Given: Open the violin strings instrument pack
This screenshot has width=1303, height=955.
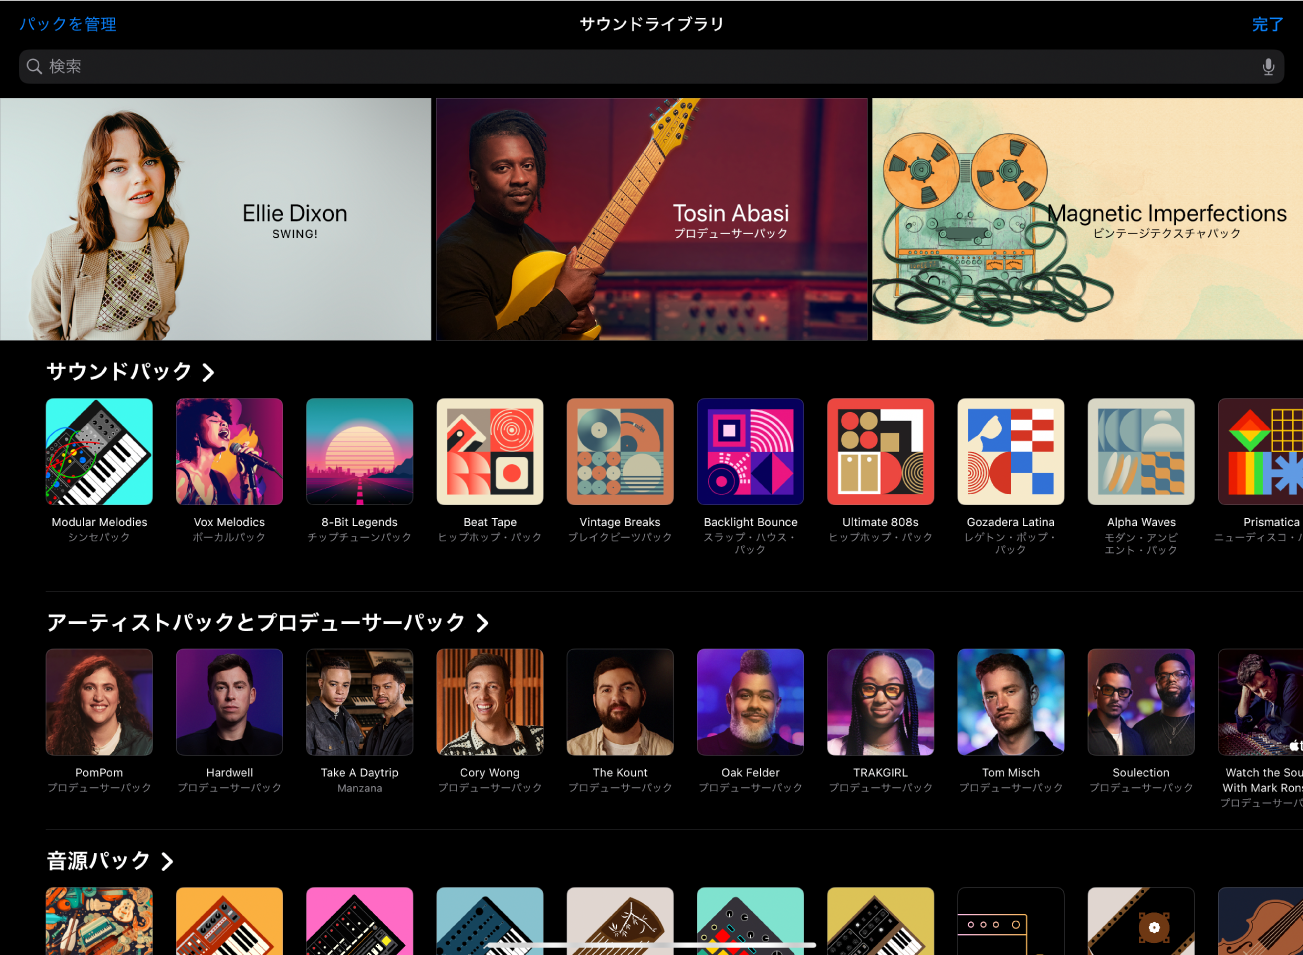Looking at the screenshot, I should [x=1261, y=921].
